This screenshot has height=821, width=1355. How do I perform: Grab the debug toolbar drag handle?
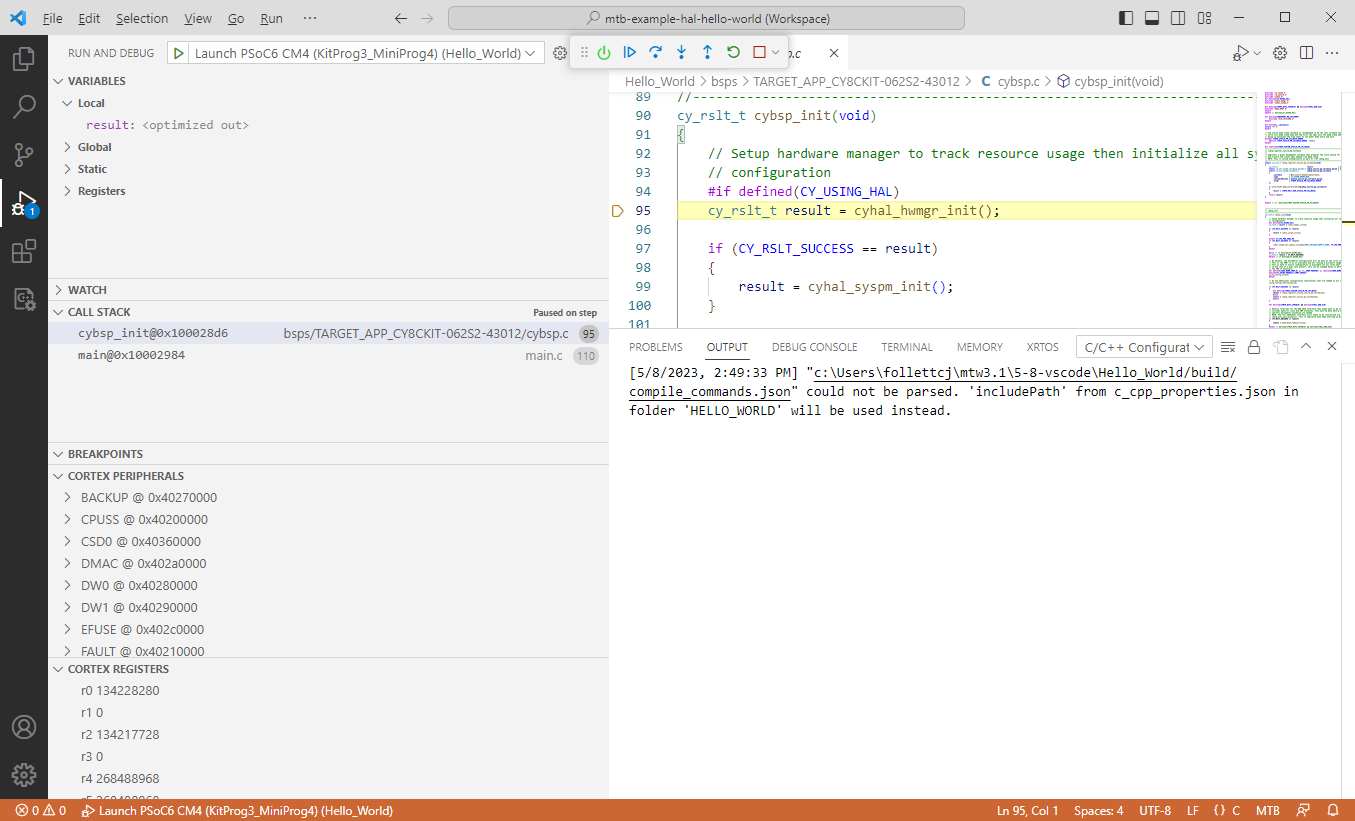tap(585, 53)
